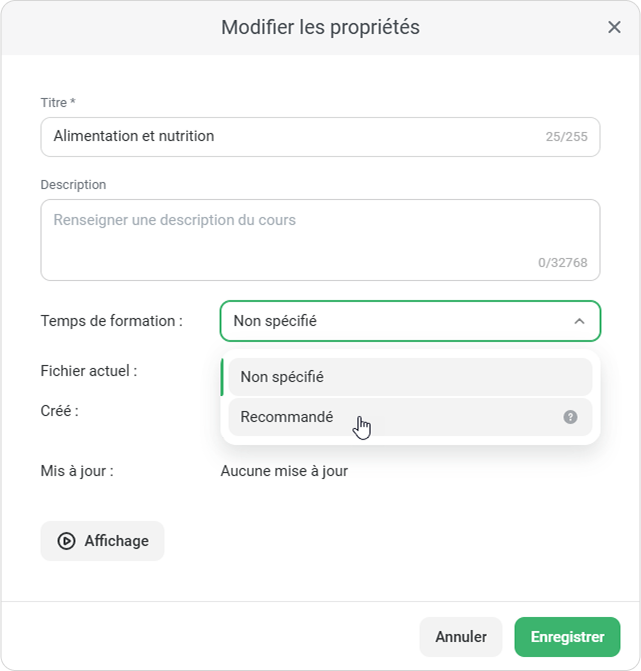This screenshot has height=671, width=641.
Task: Click the 25/255 title character counter
Action: [x=567, y=137]
